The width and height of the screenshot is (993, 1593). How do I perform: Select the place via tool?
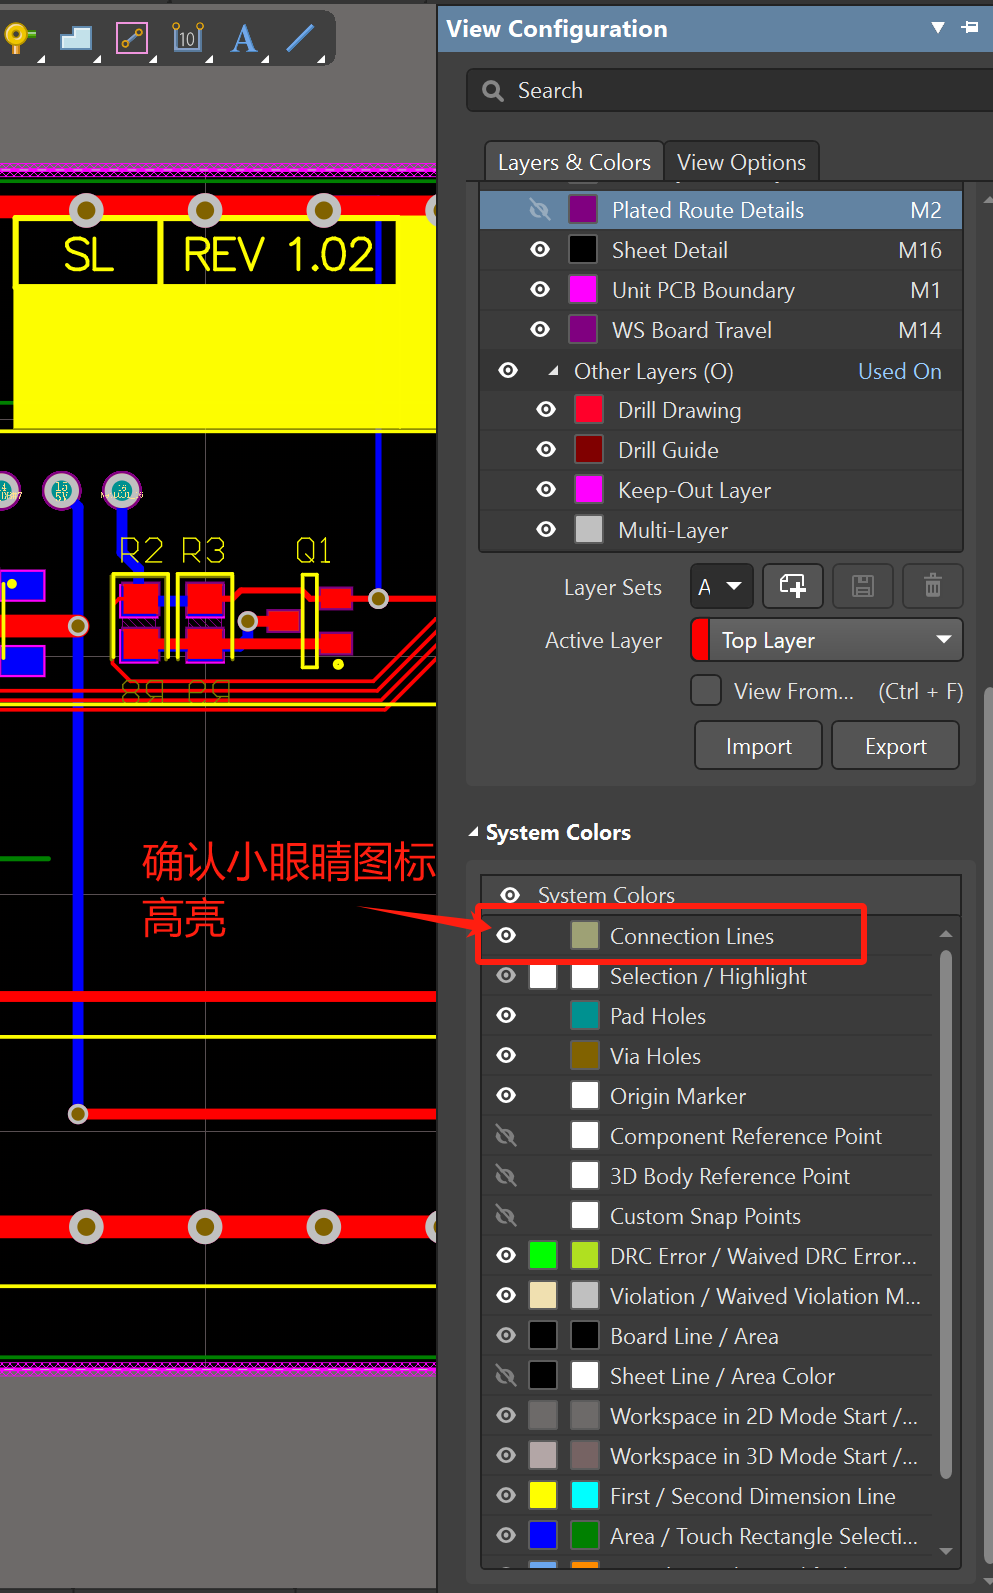point(17,38)
